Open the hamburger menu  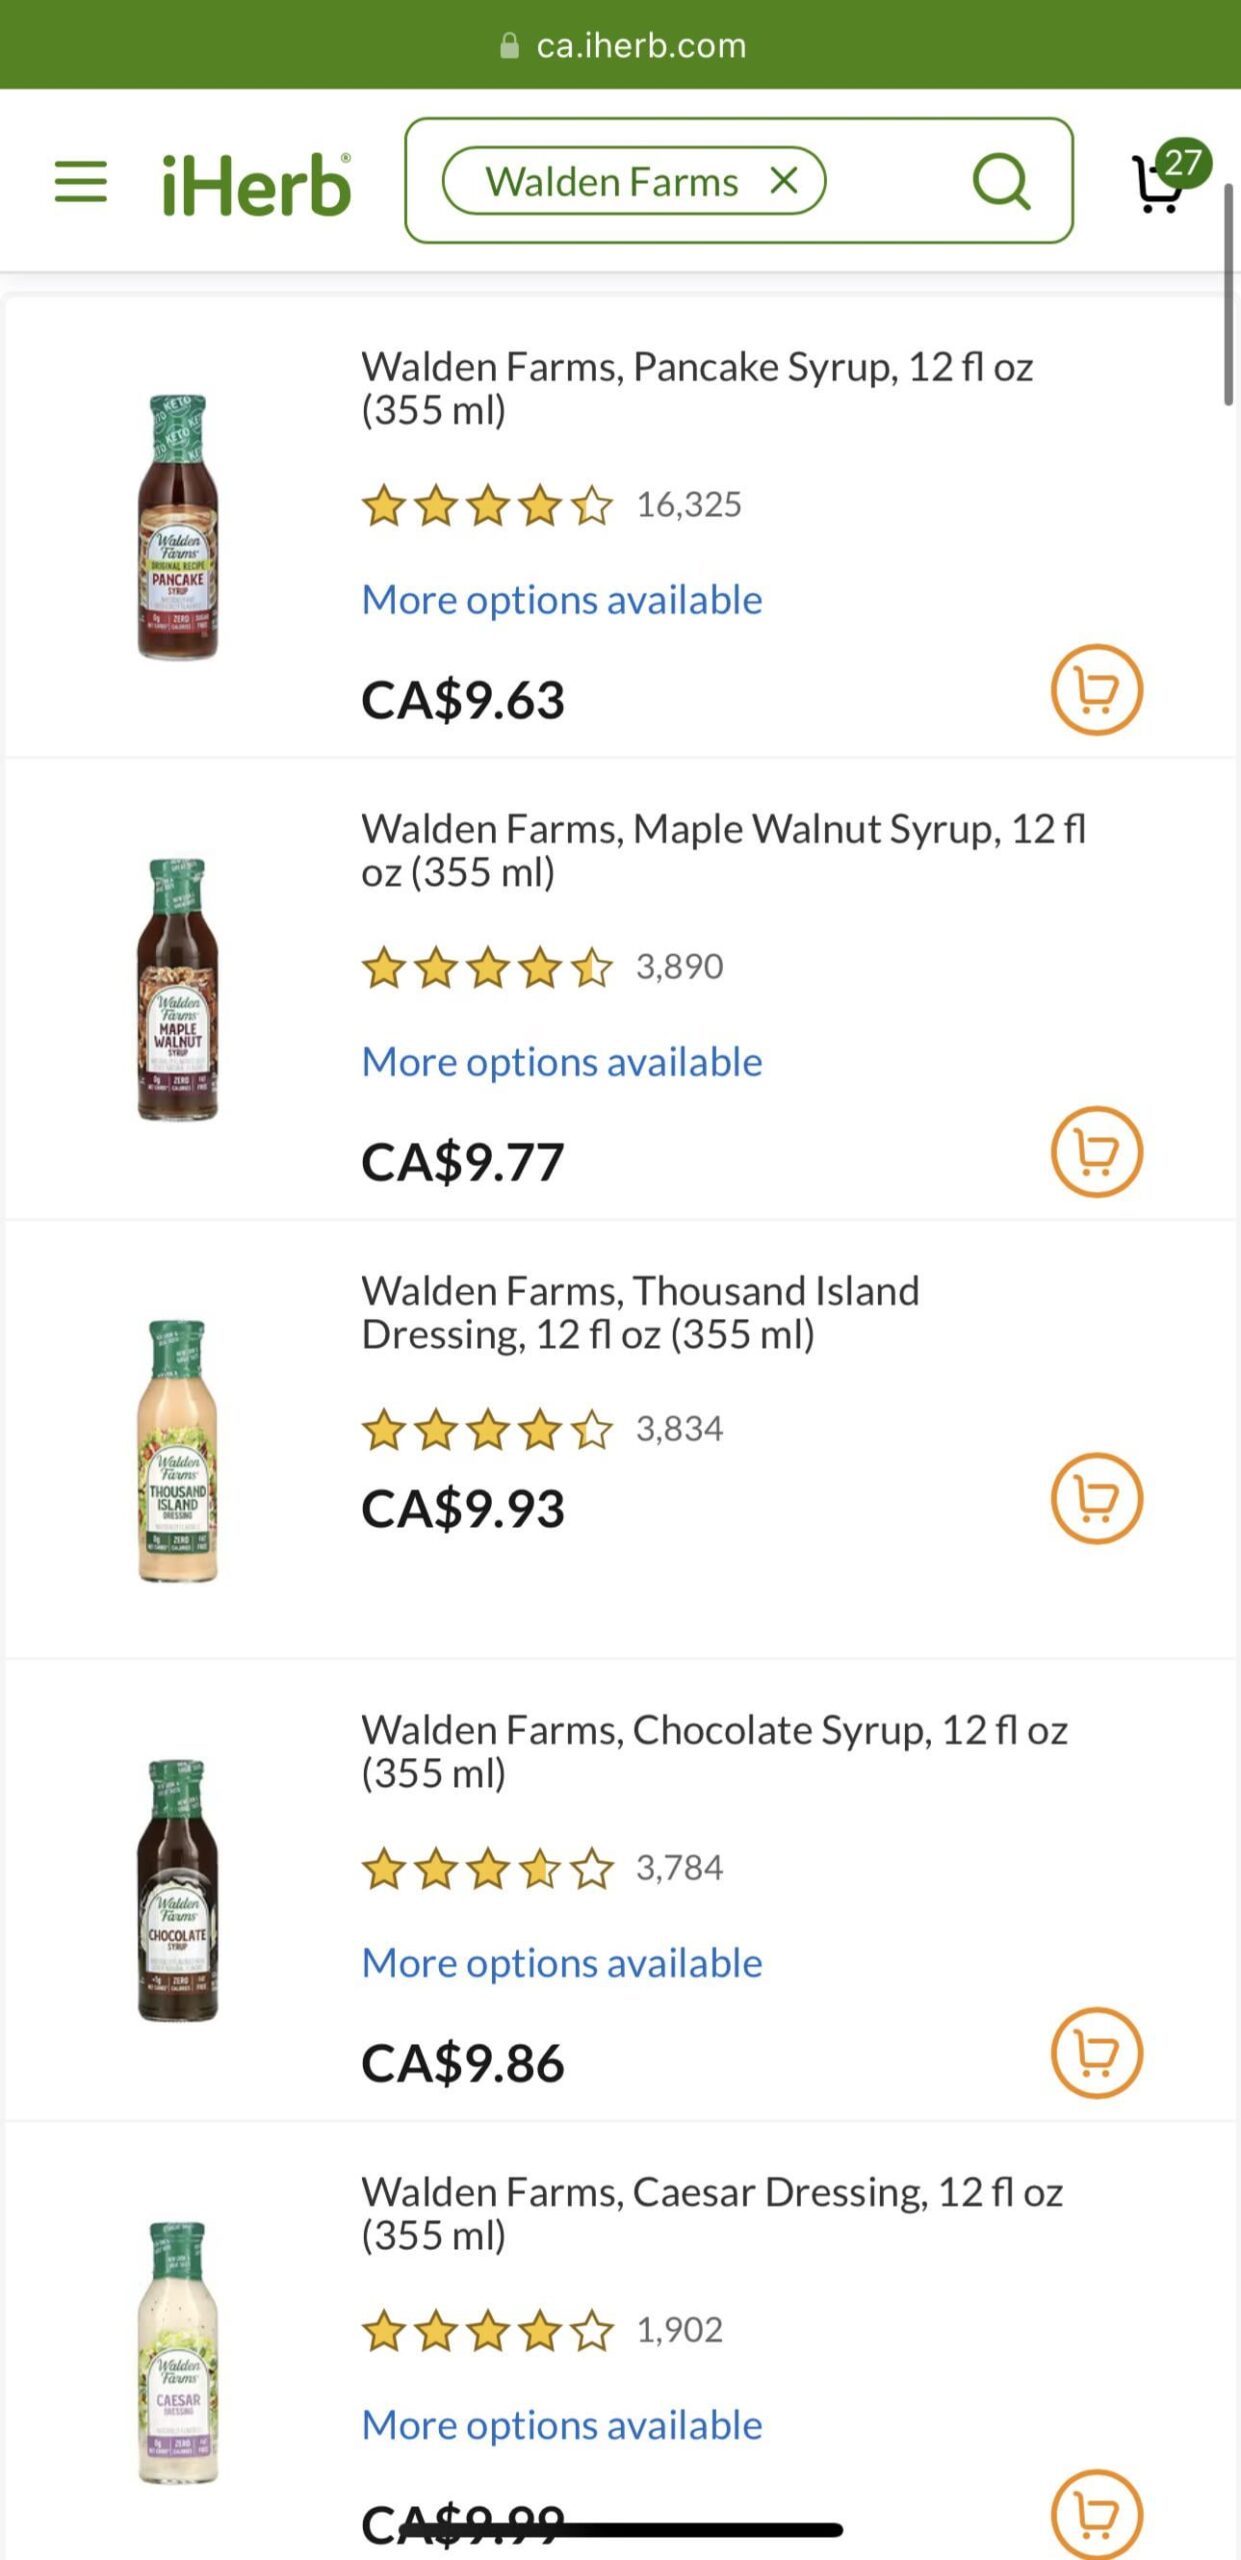pyautogui.click(x=80, y=181)
